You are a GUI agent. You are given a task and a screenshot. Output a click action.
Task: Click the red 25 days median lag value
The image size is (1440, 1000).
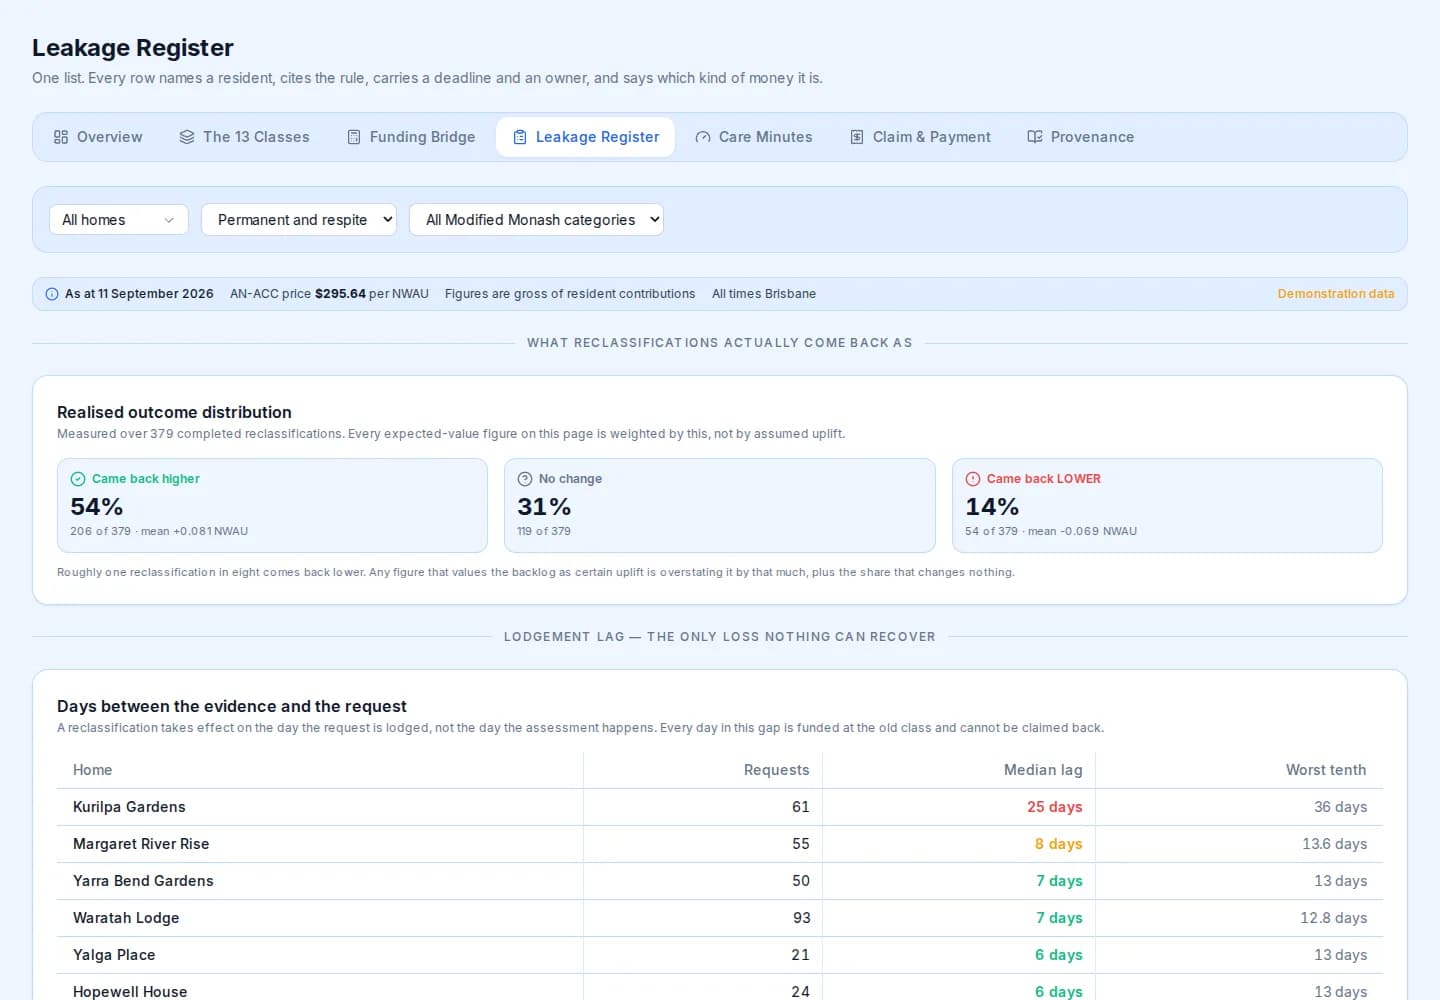[x=1055, y=807]
